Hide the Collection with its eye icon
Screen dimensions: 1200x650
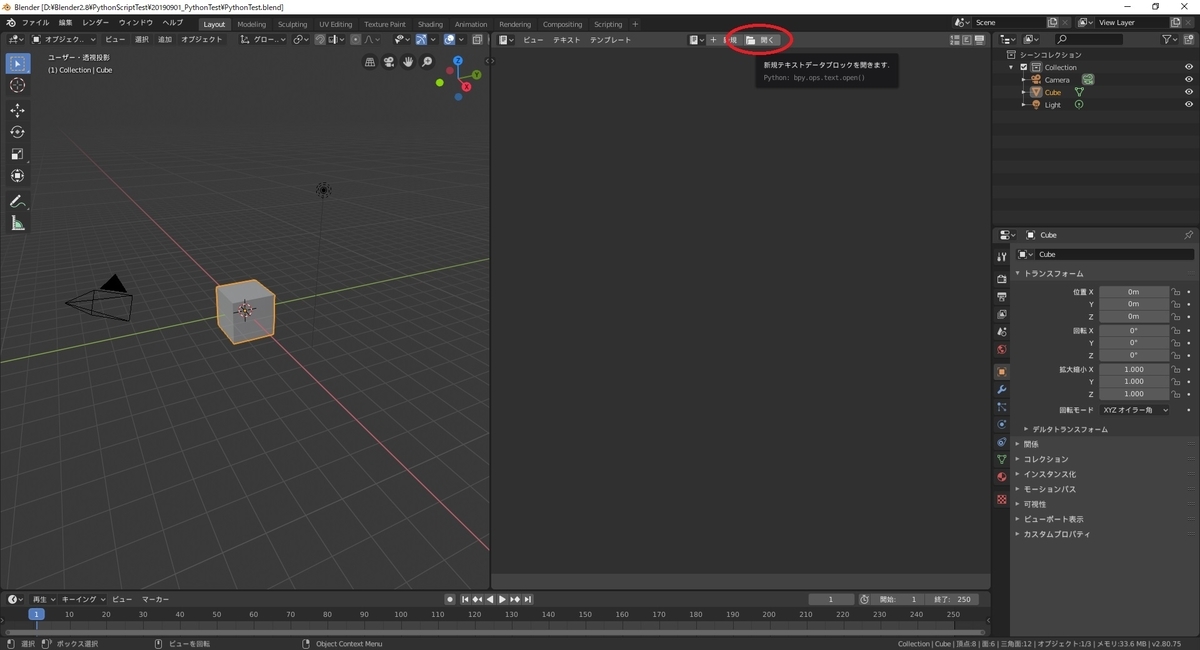(x=1189, y=67)
